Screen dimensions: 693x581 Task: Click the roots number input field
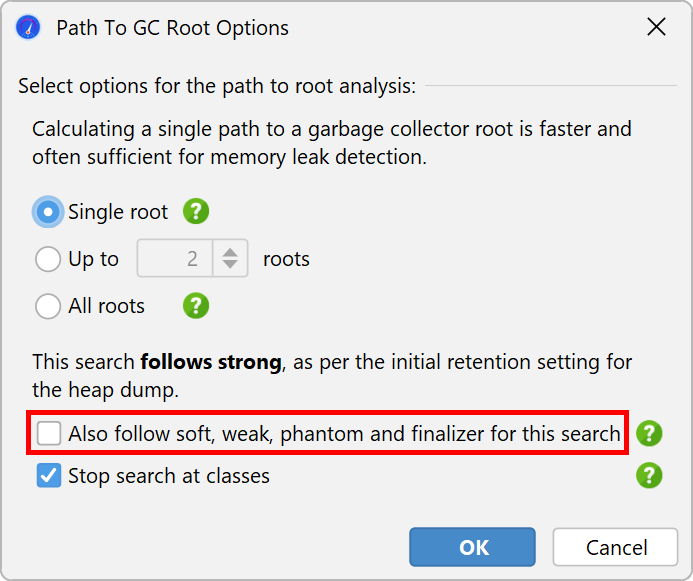[175, 258]
